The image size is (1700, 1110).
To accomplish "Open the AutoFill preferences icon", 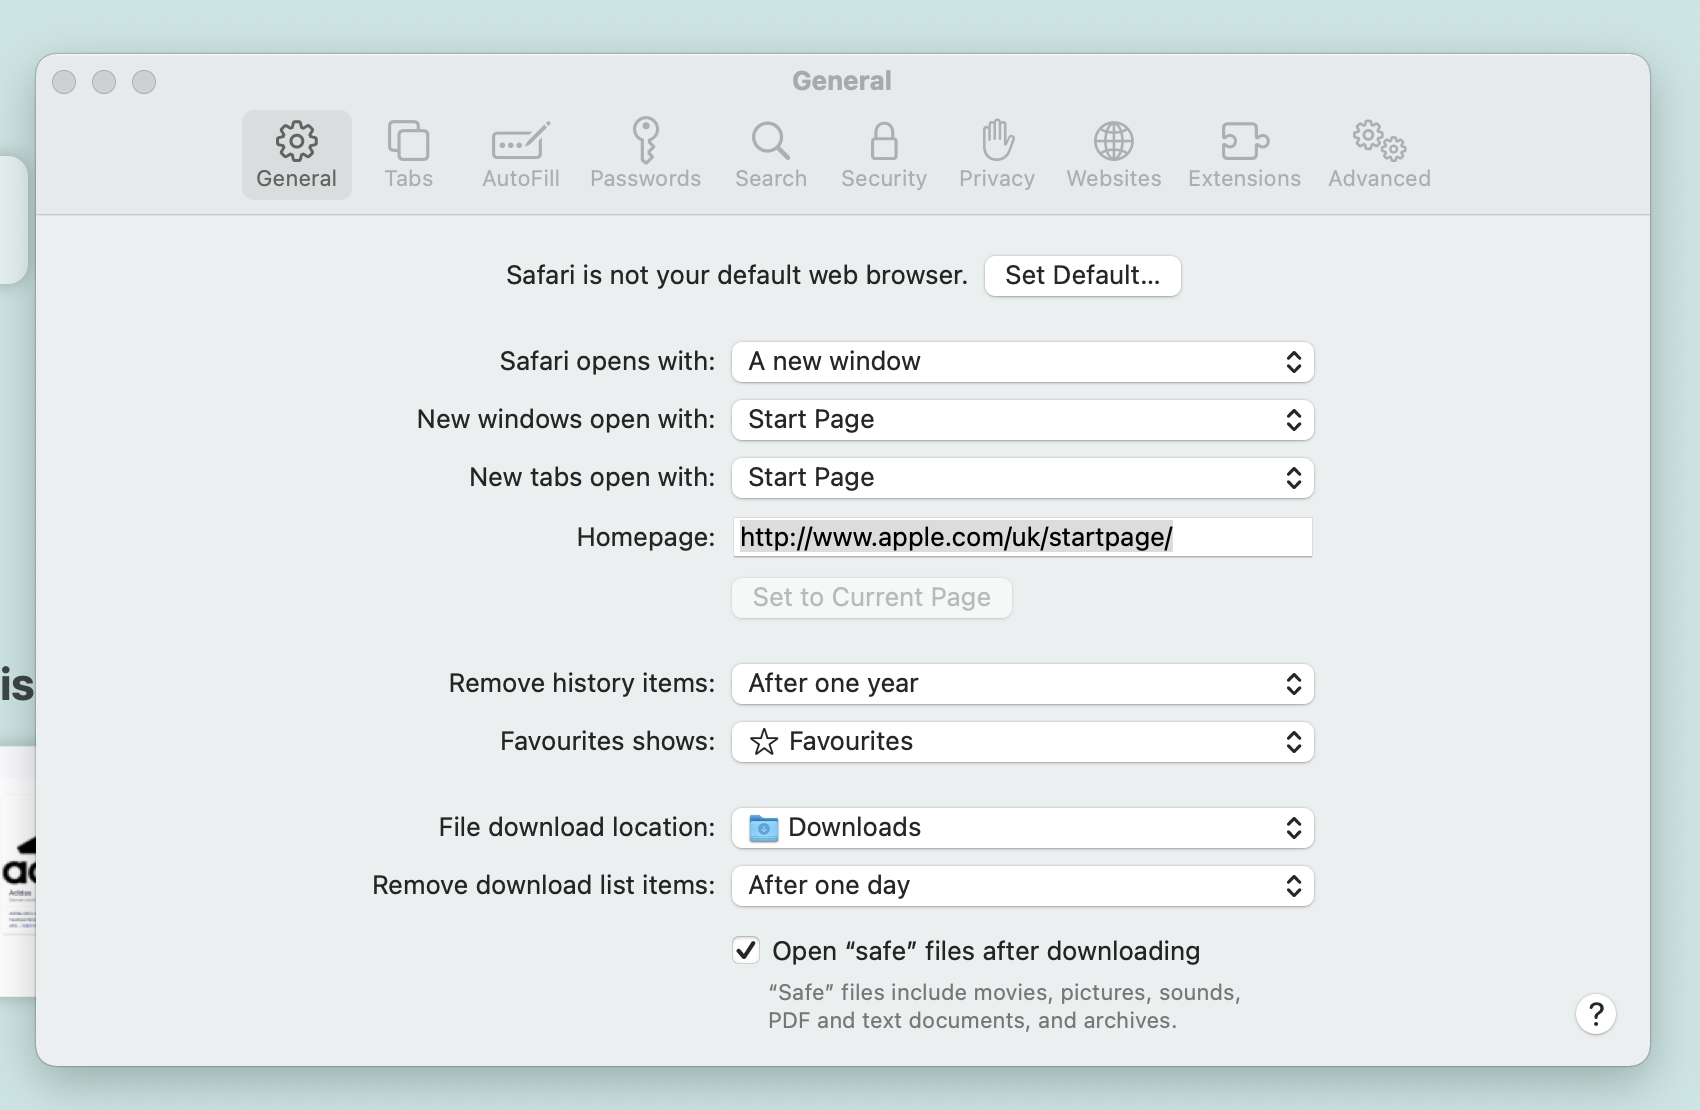I will (x=520, y=141).
